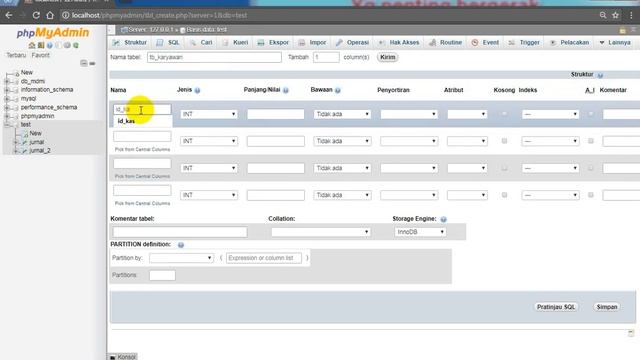Click the site info icon before localhost

point(65,16)
